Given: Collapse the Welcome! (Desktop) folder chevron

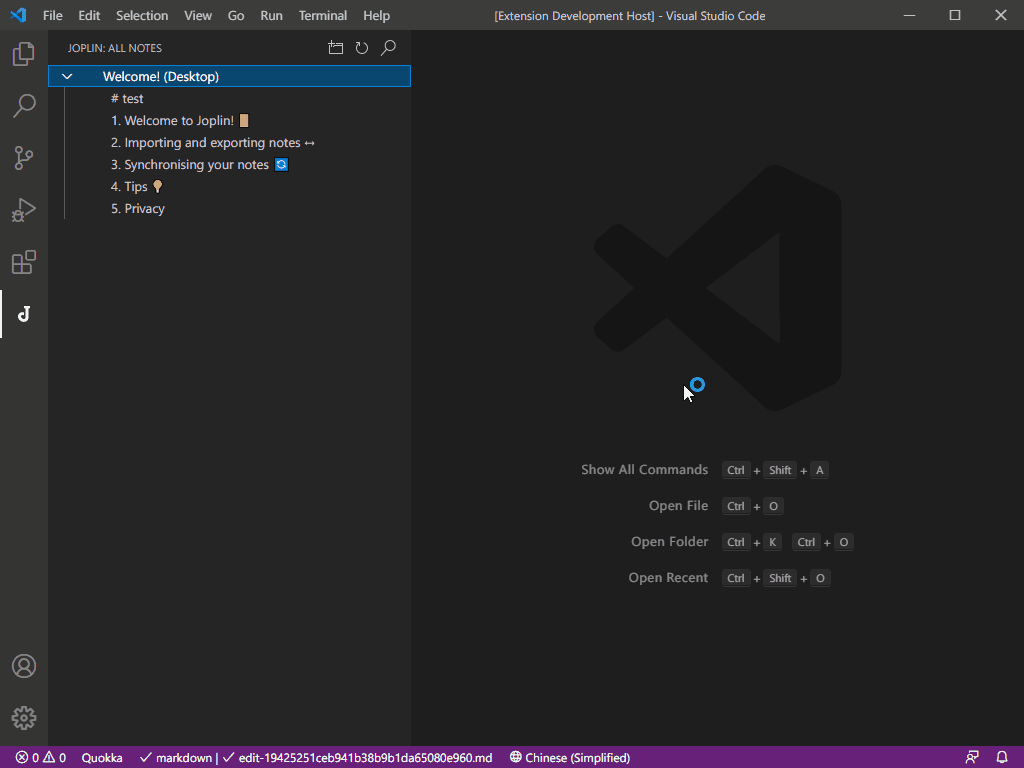Looking at the screenshot, I should pyautogui.click(x=67, y=76).
